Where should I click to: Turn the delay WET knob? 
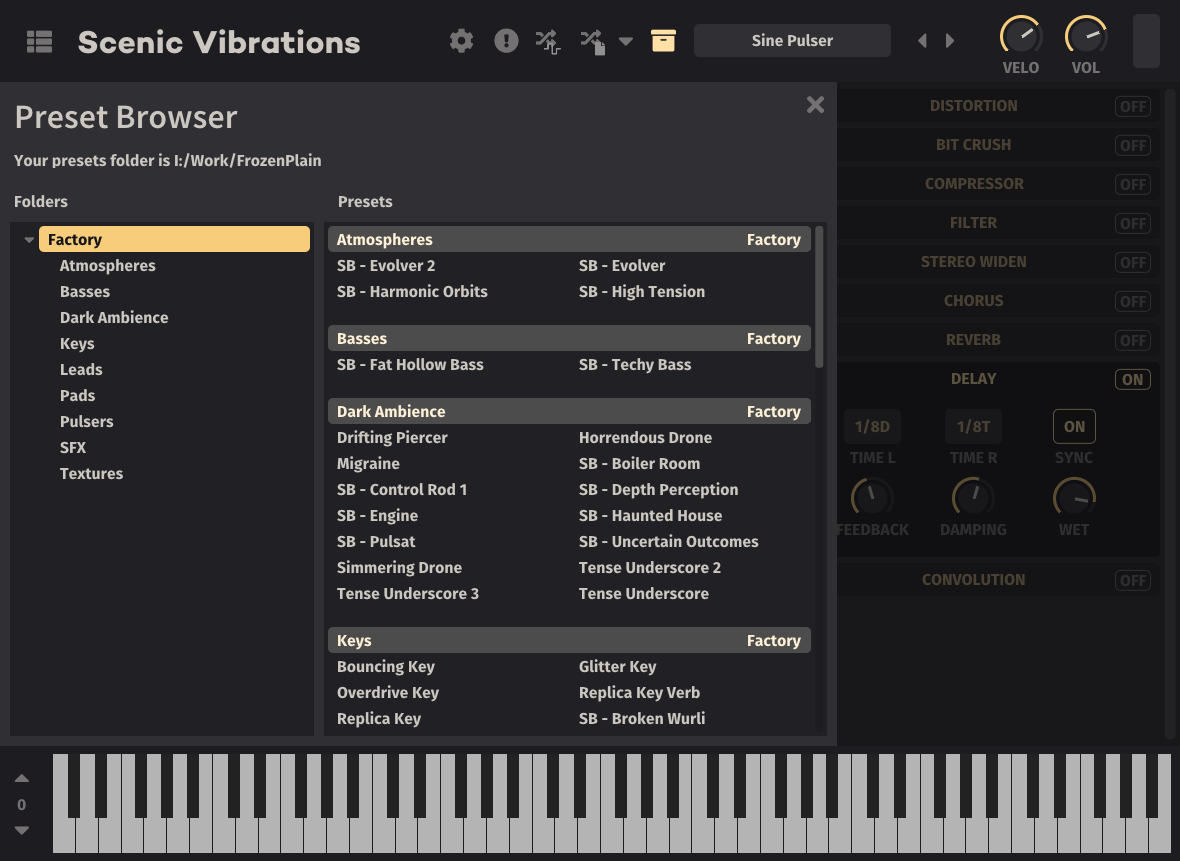1074,500
